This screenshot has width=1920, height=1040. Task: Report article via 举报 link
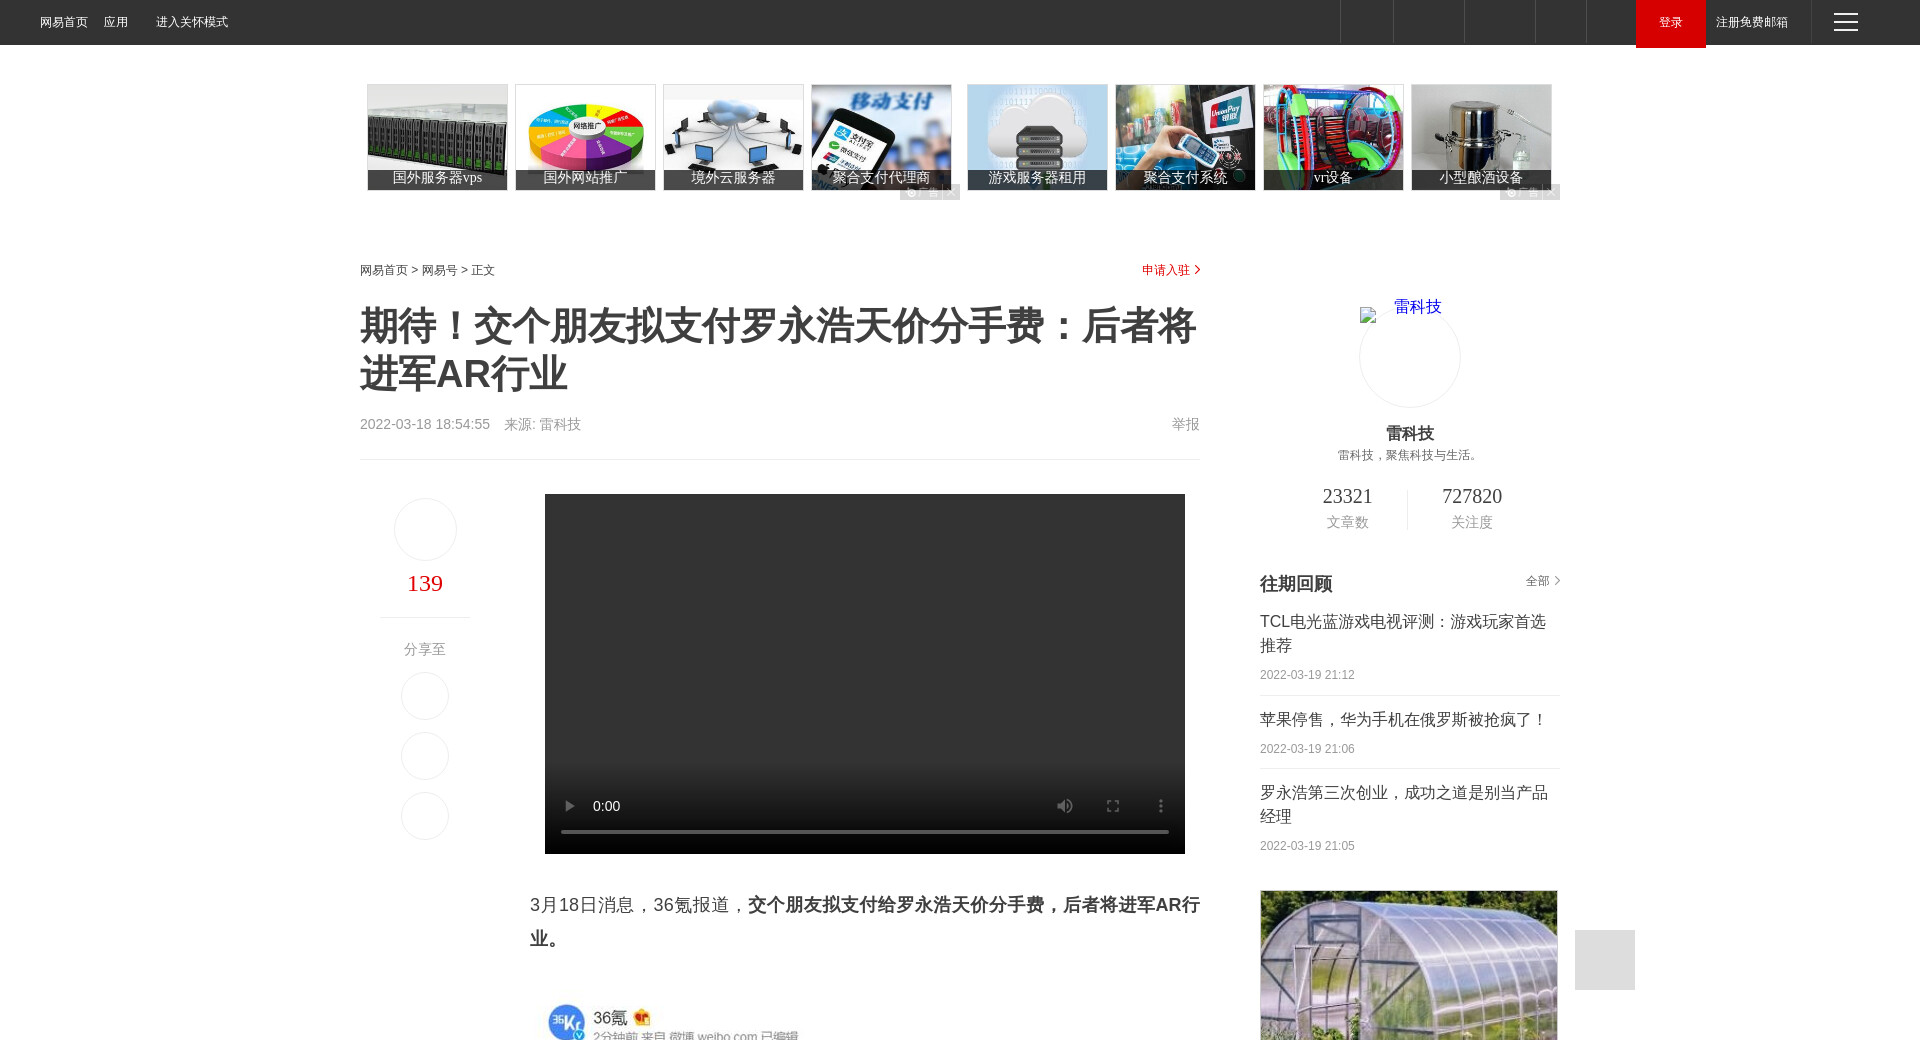[1185, 424]
